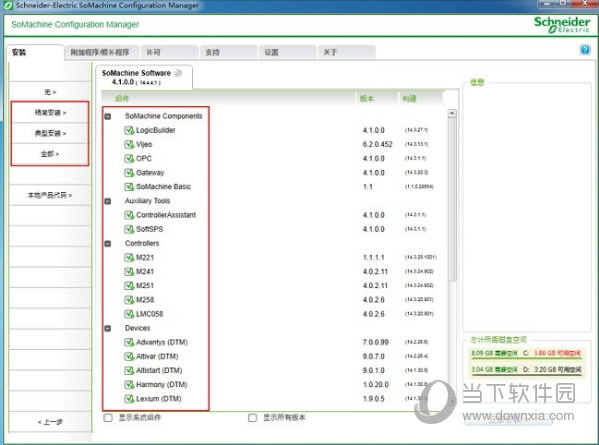Uncheck the Altistart (DTM) device

point(129,371)
